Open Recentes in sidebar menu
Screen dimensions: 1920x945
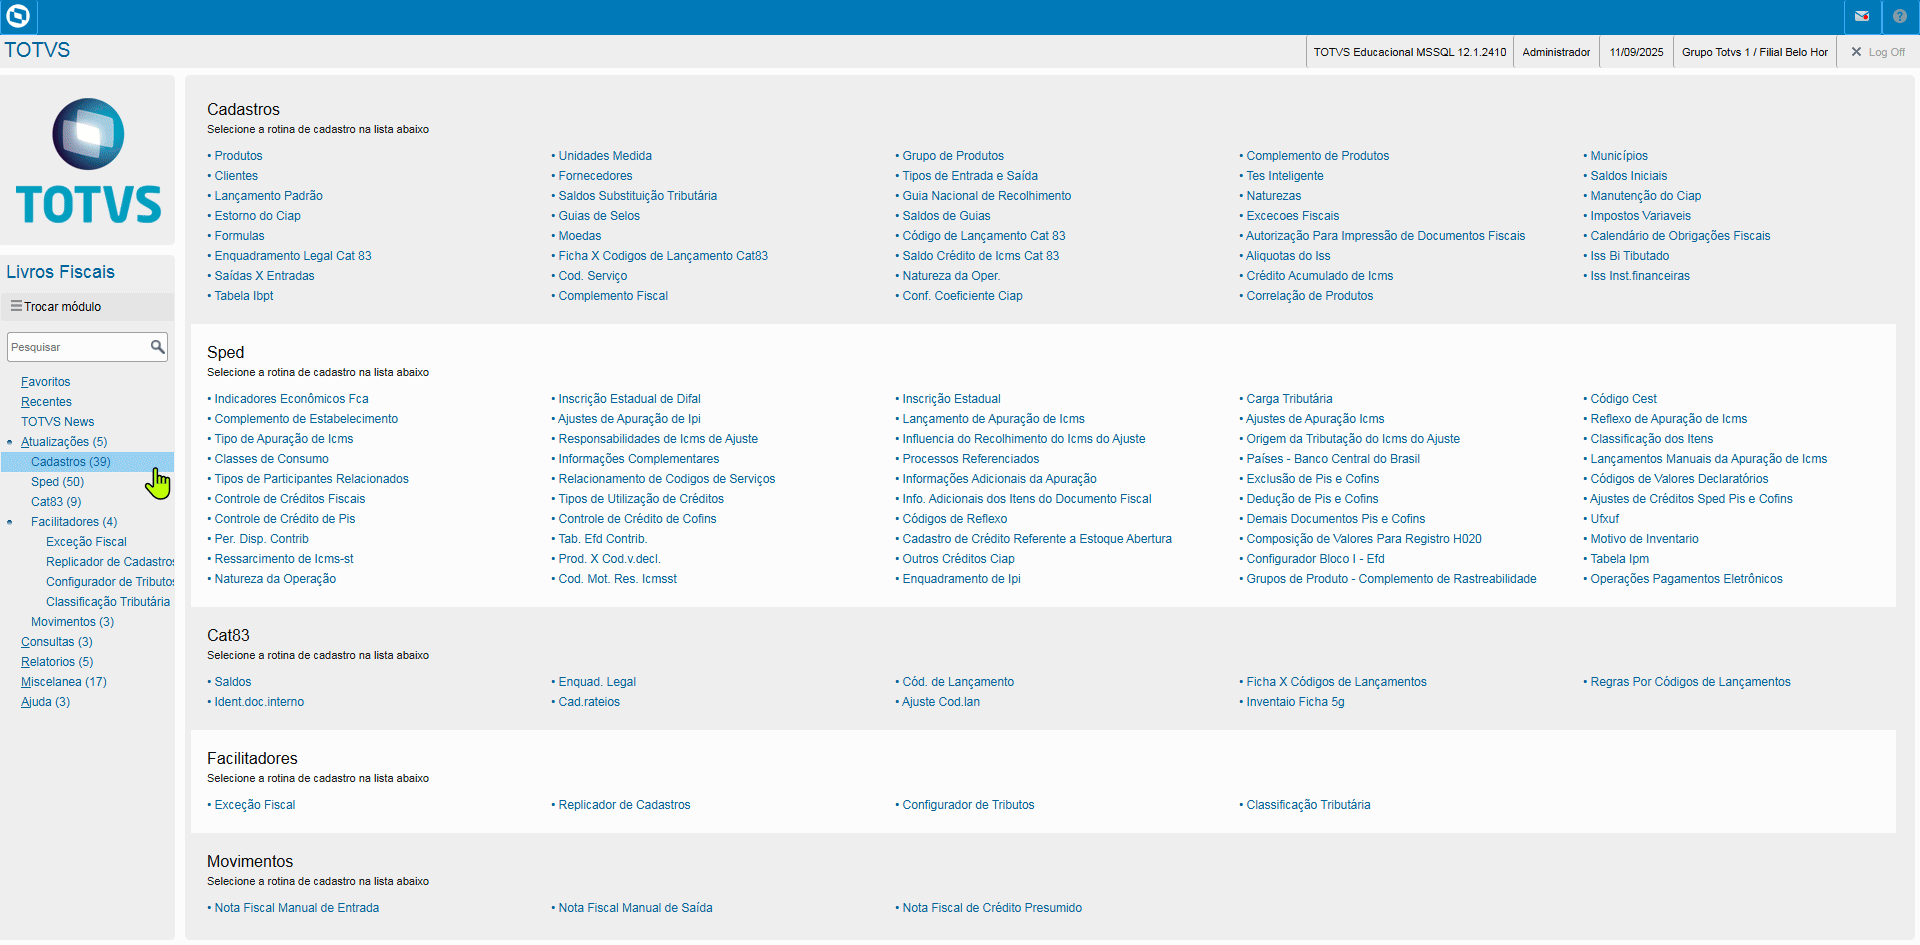[46, 402]
